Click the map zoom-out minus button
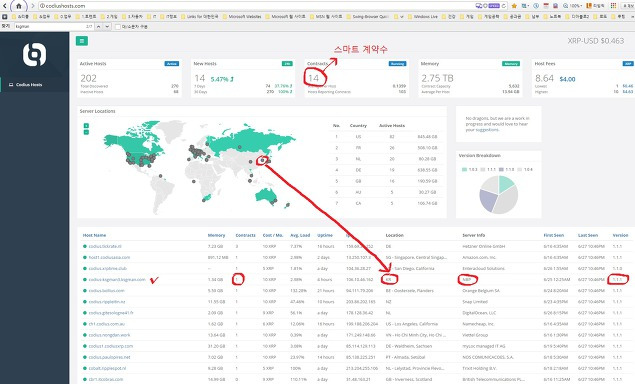 pyautogui.click(x=86, y=132)
